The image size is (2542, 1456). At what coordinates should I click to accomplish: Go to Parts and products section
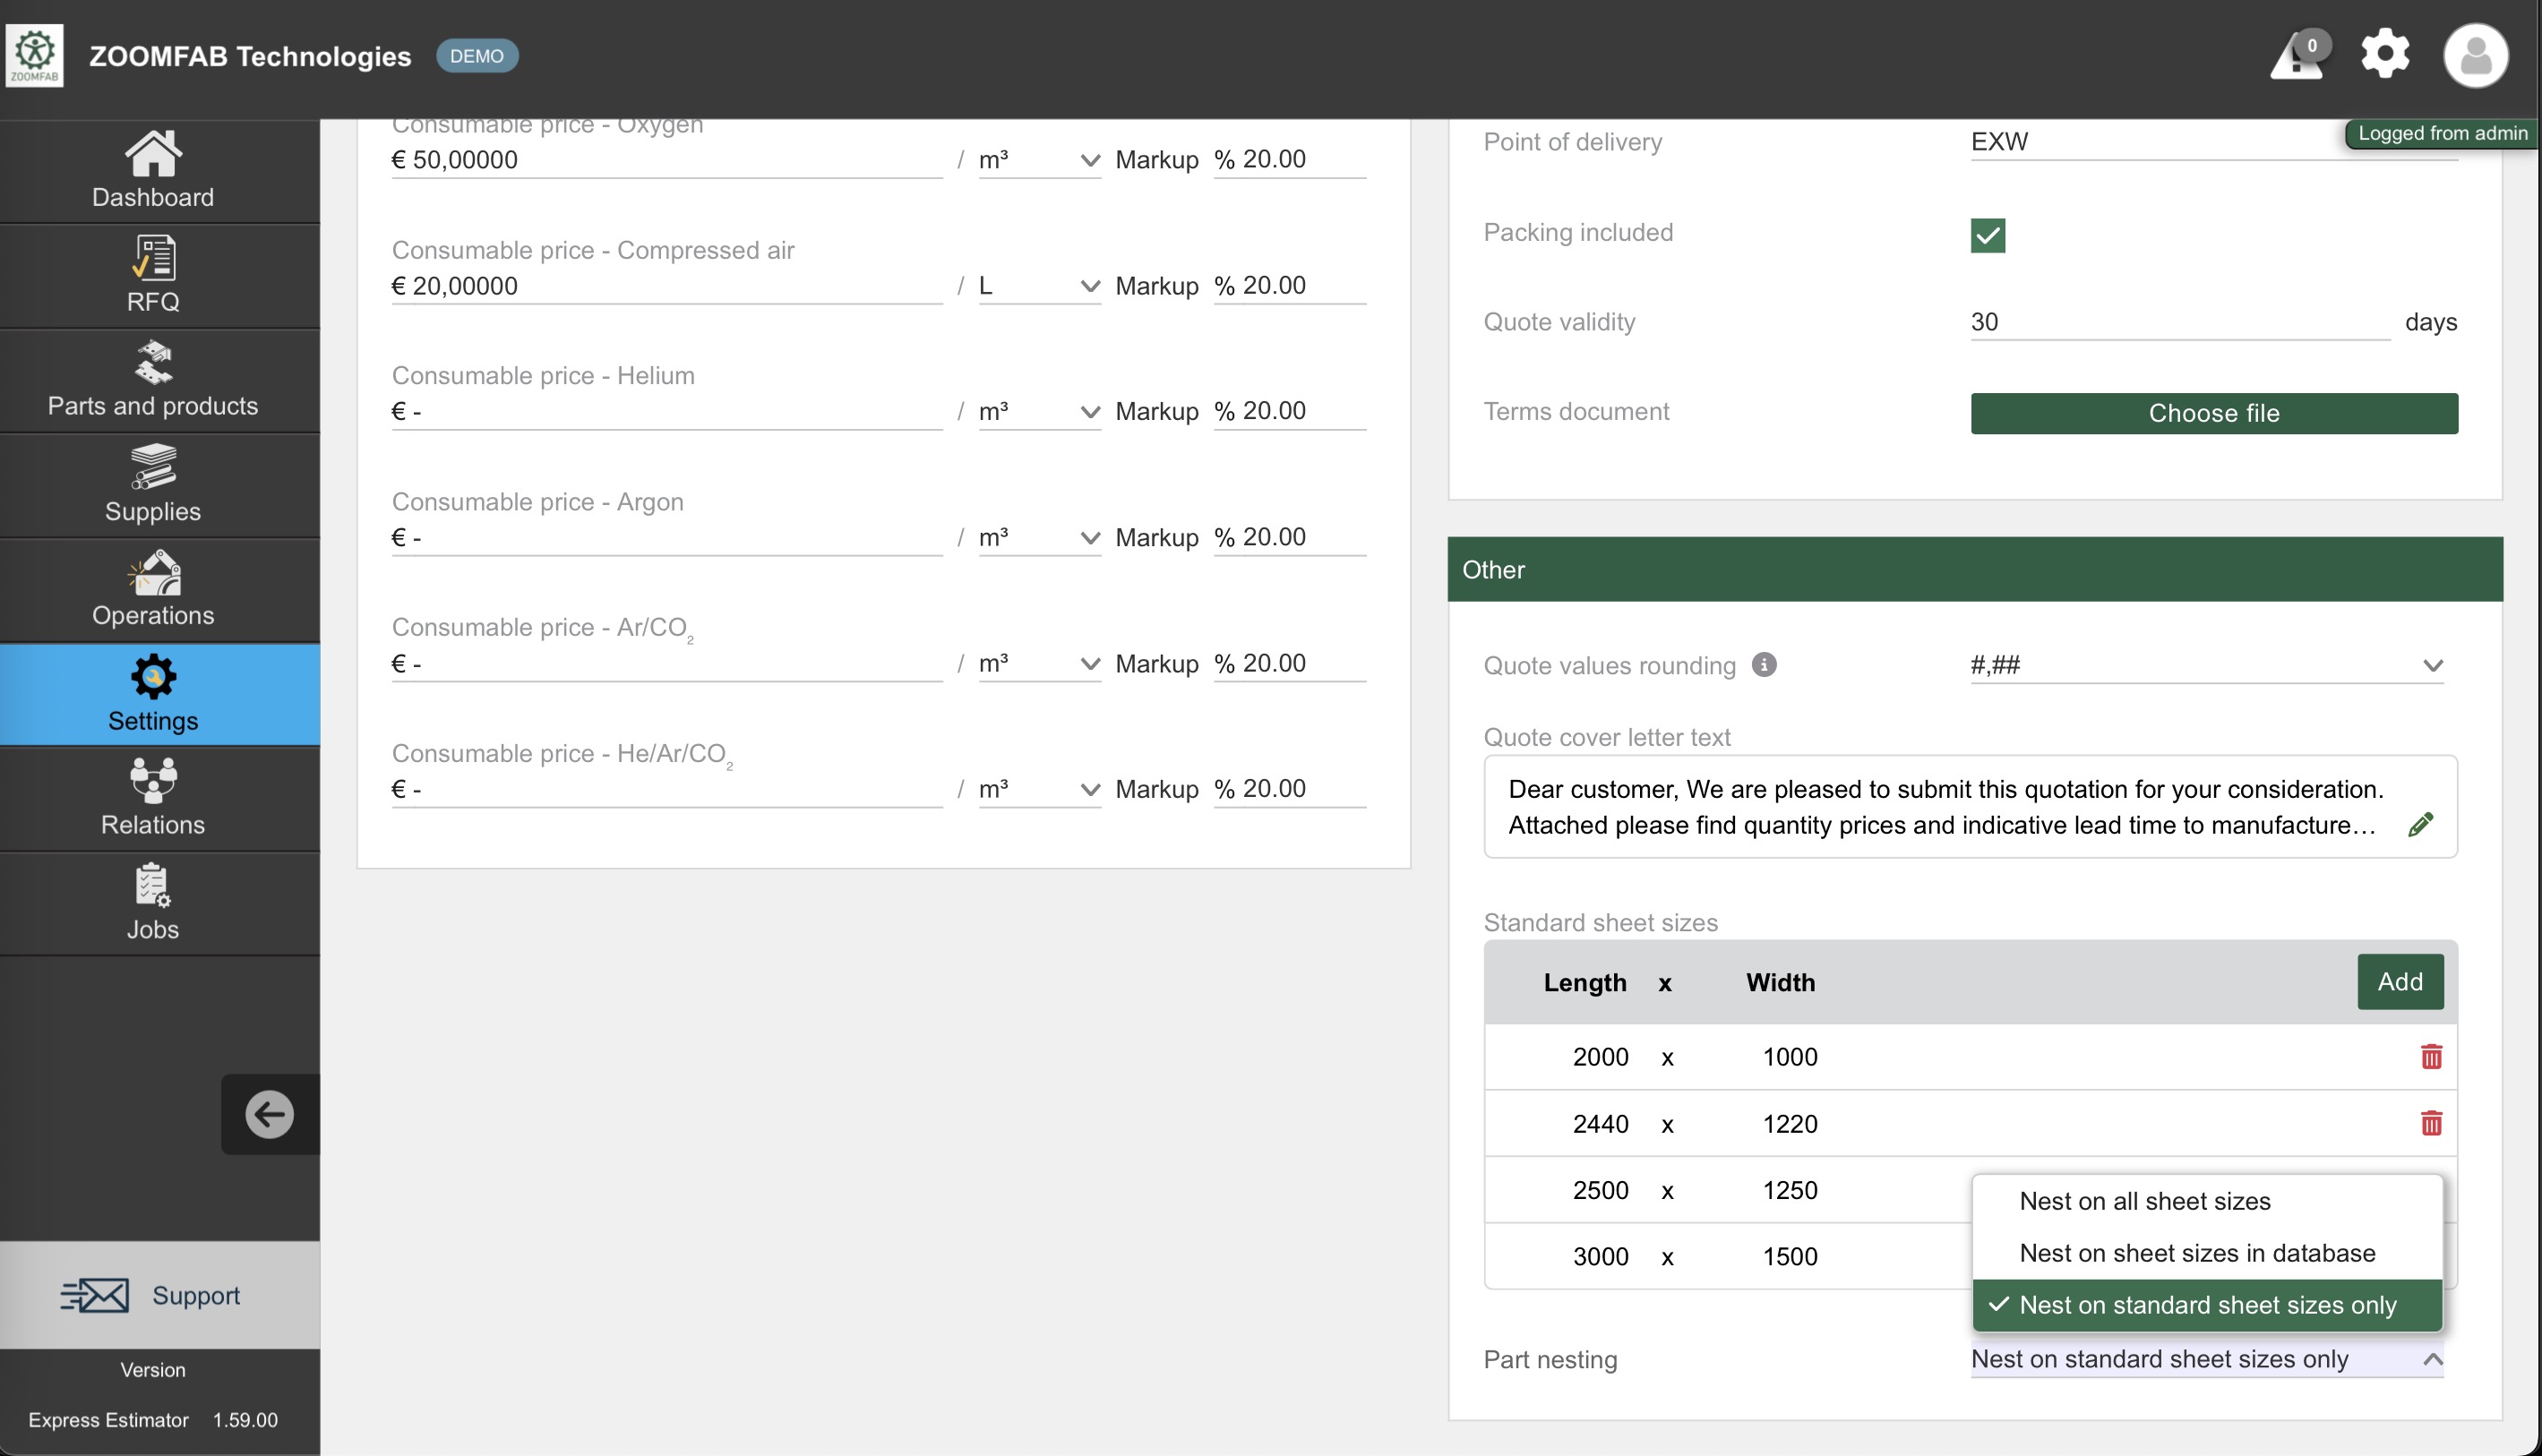pyautogui.click(x=153, y=381)
